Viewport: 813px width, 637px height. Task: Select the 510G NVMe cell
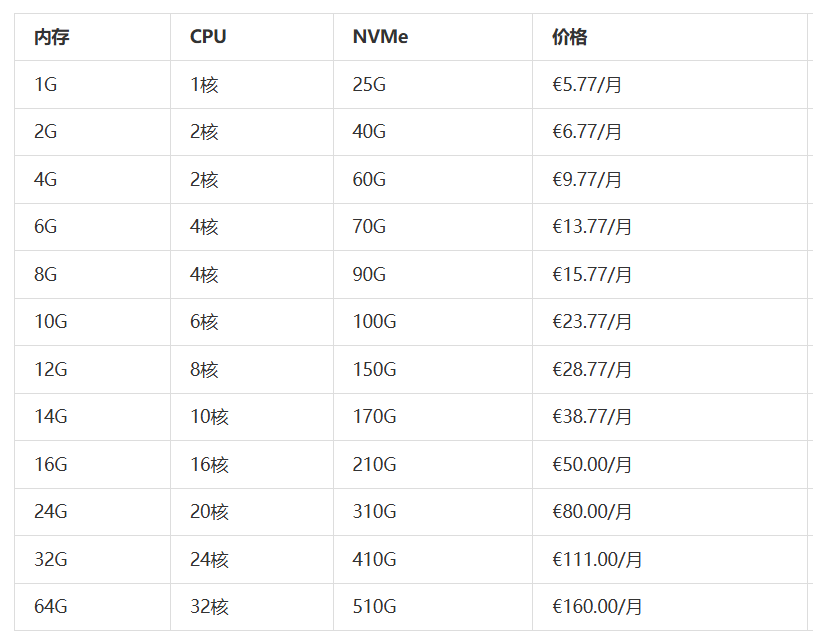tap(374, 607)
